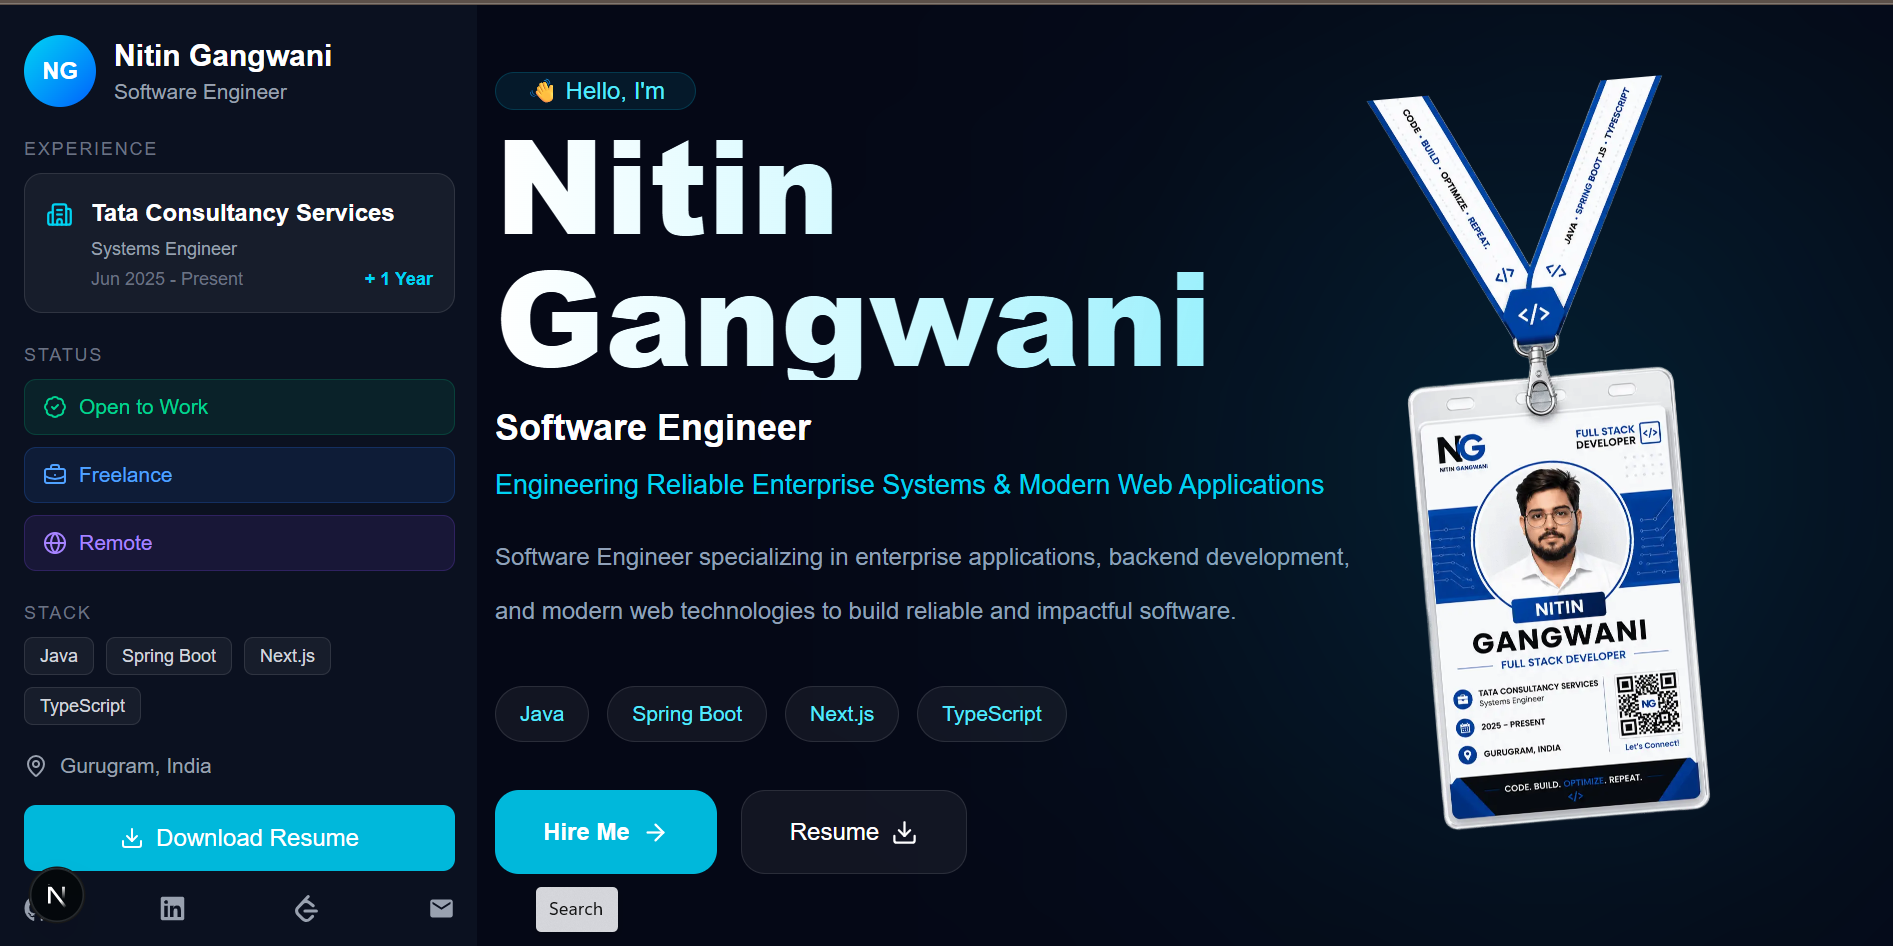Click the briefcase icon in the Freelance status
The height and width of the screenshot is (946, 1893).
[55, 475]
